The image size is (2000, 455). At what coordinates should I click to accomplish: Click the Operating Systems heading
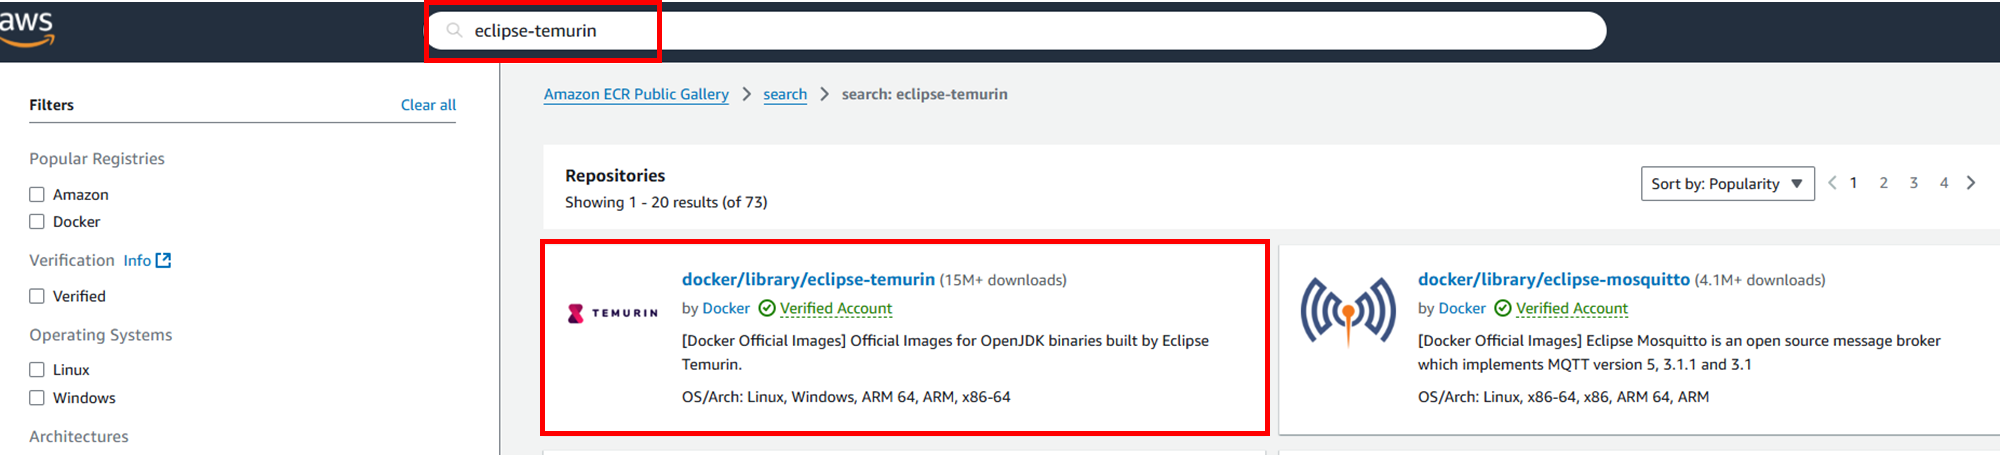(x=101, y=335)
